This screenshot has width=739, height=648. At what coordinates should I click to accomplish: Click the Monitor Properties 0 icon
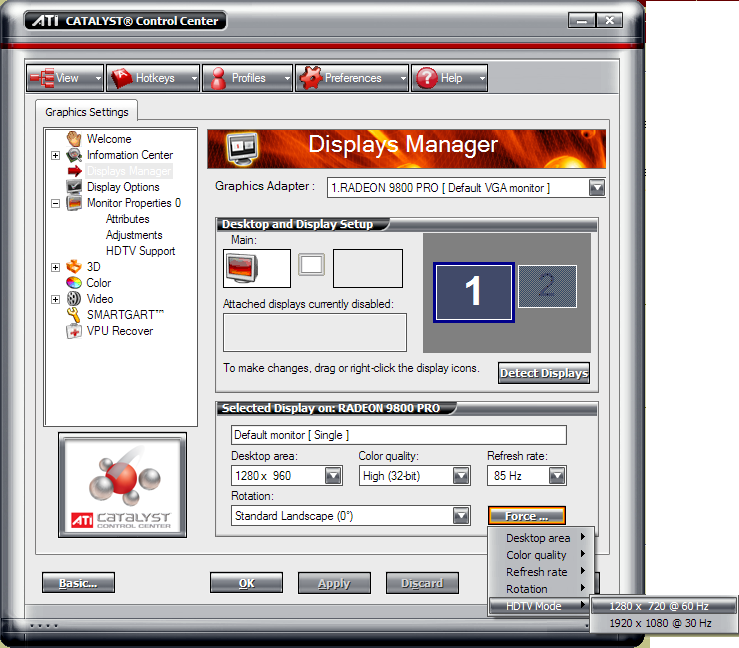74,203
